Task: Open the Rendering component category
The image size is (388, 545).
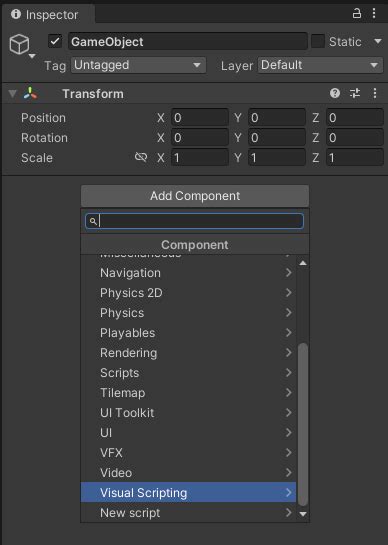Action: (188, 353)
